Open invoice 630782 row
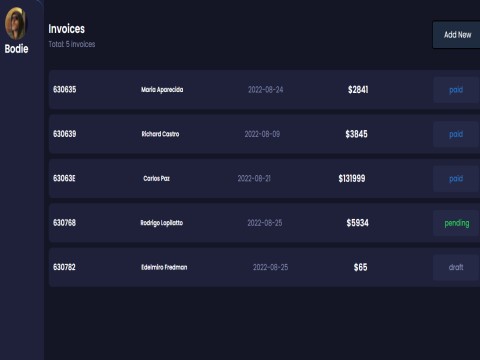Image resolution: width=480 pixels, height=360 pixels. [x=264, y=267]
